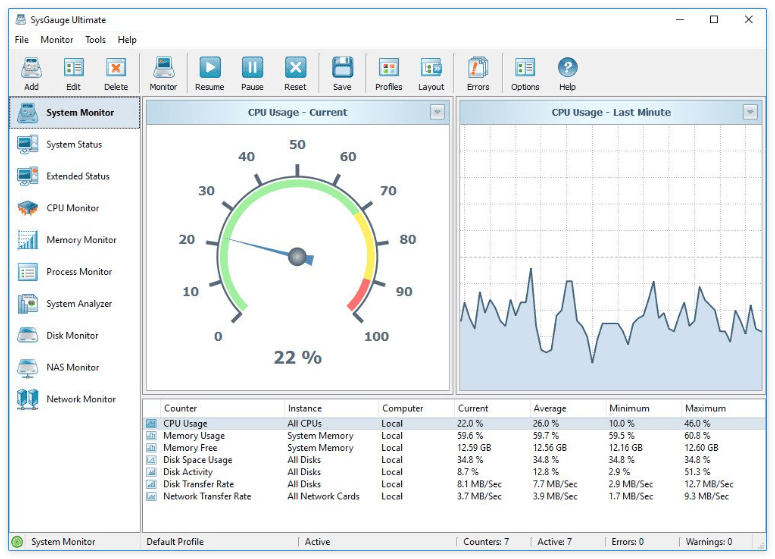
Task: Click the Counters: 7 status entry
Action: 486,542
